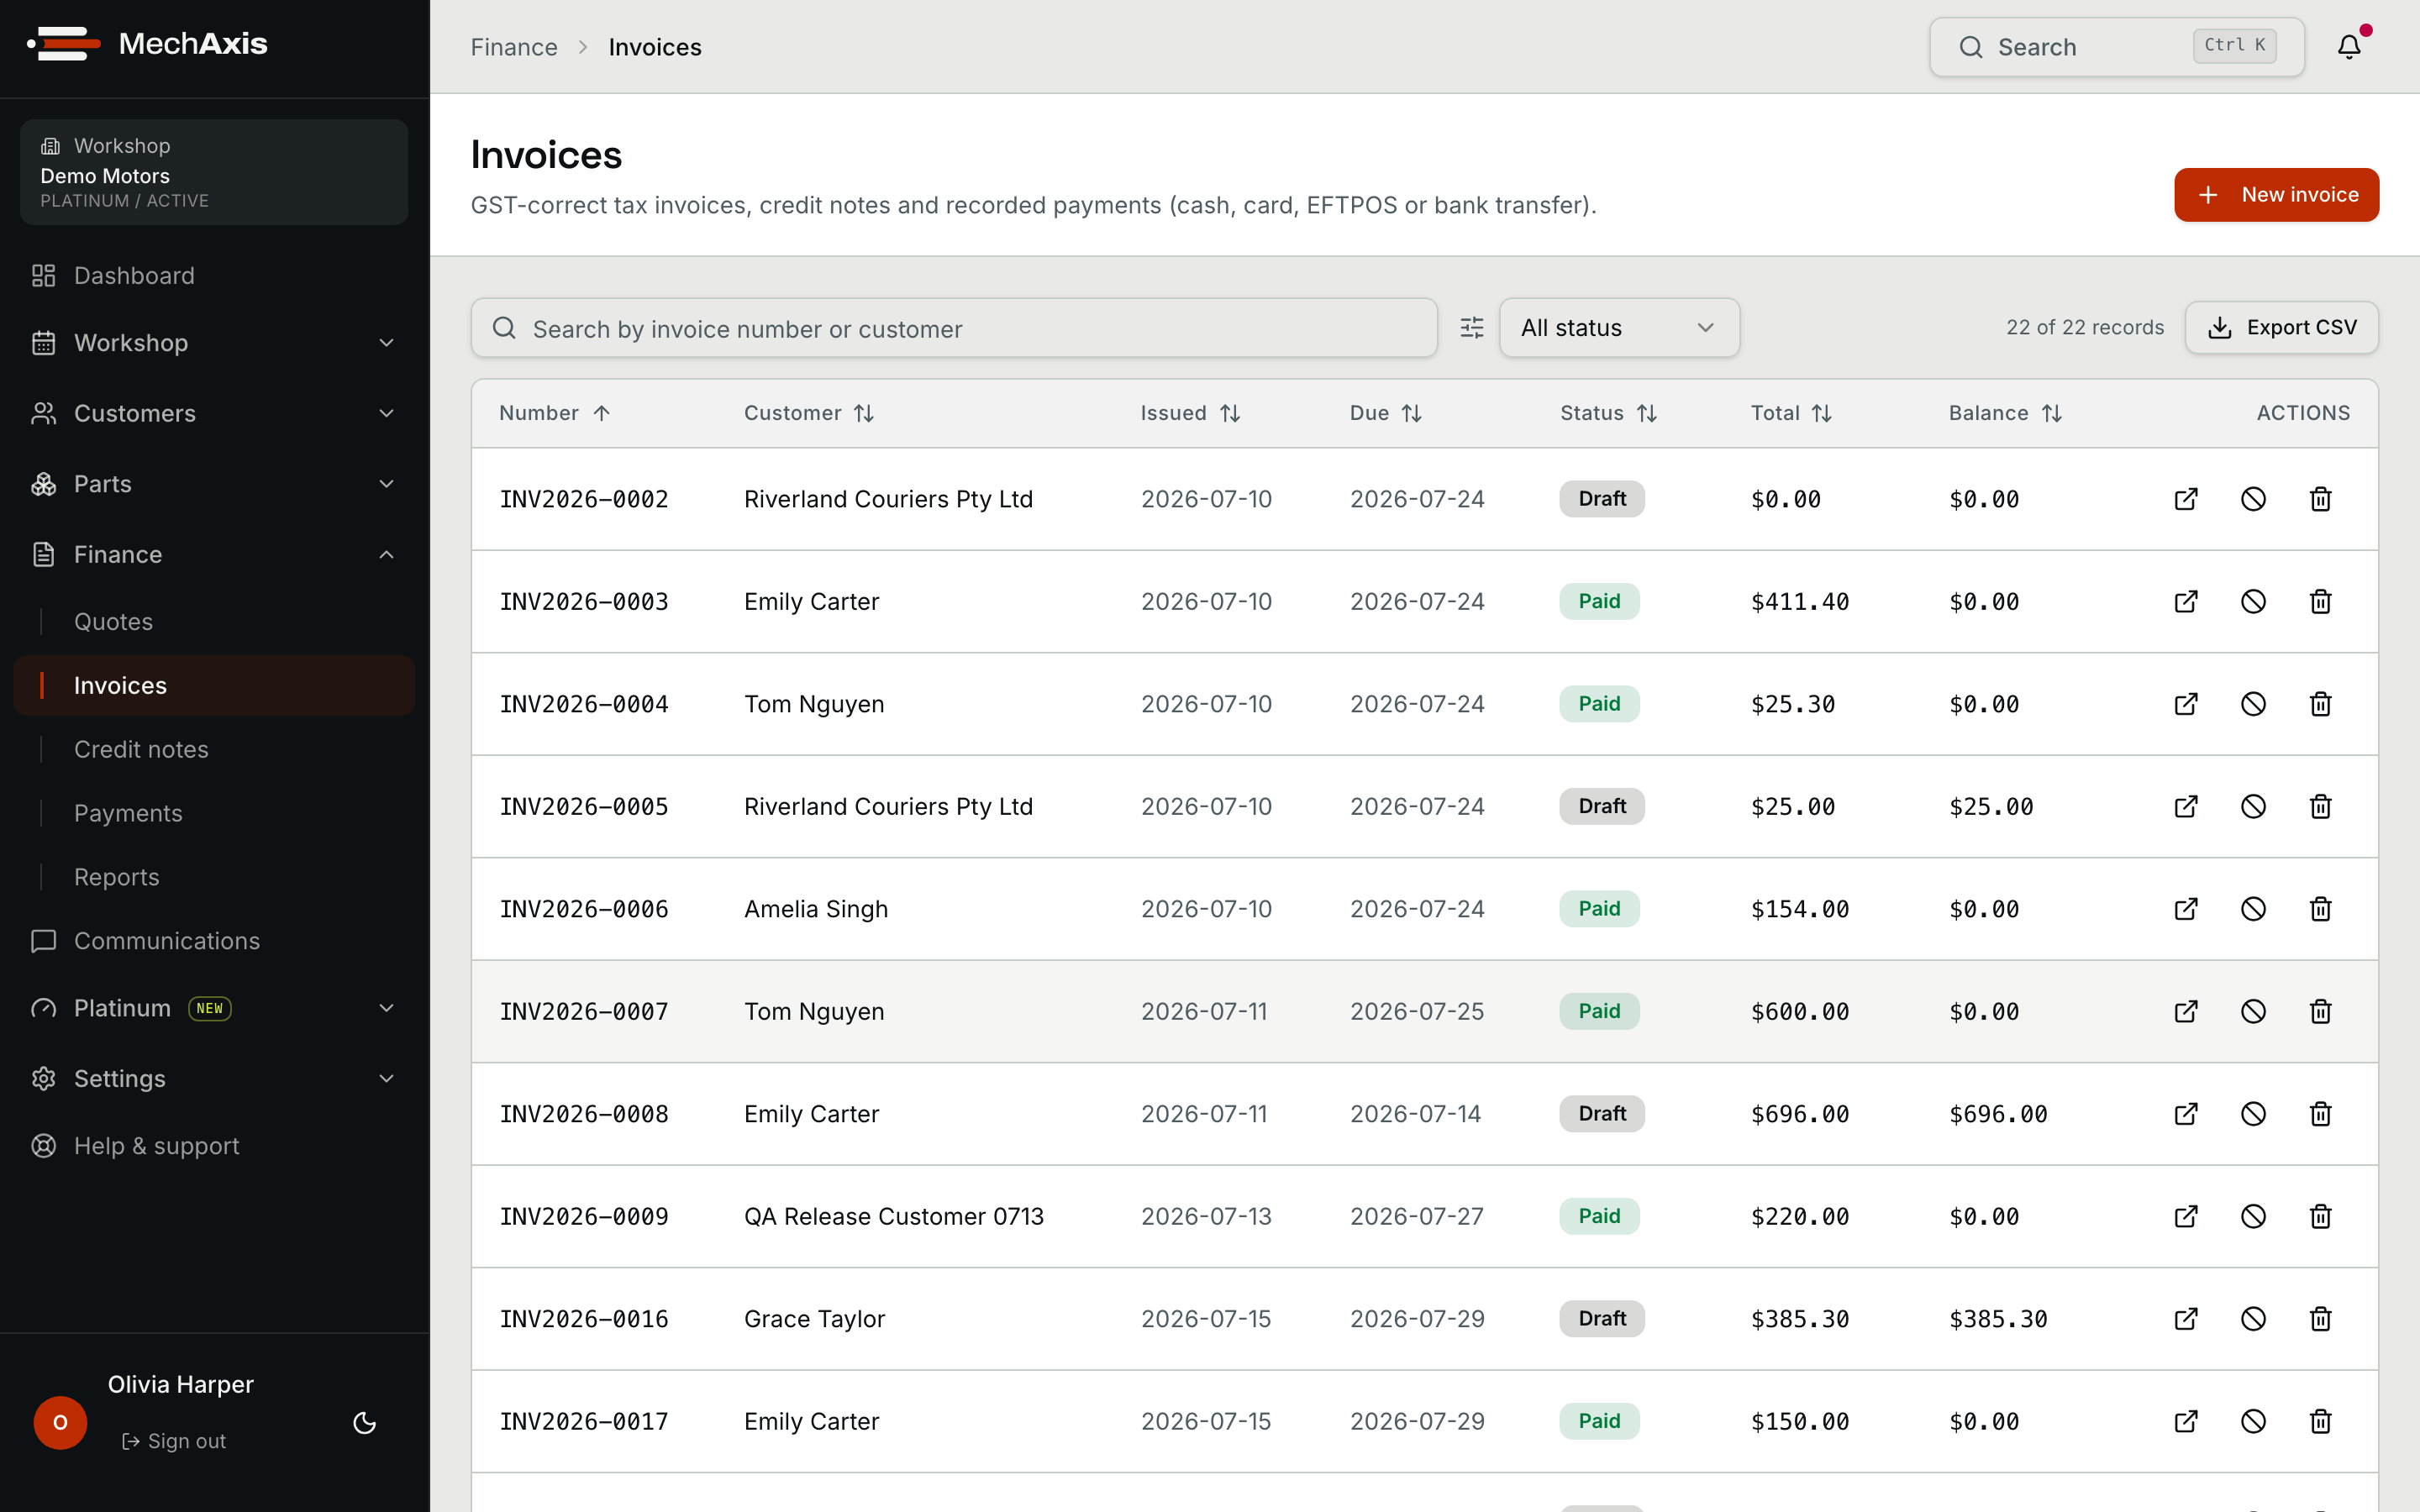
Task: Open Credit notes under Finance
Action: click(x=214, y=749)
